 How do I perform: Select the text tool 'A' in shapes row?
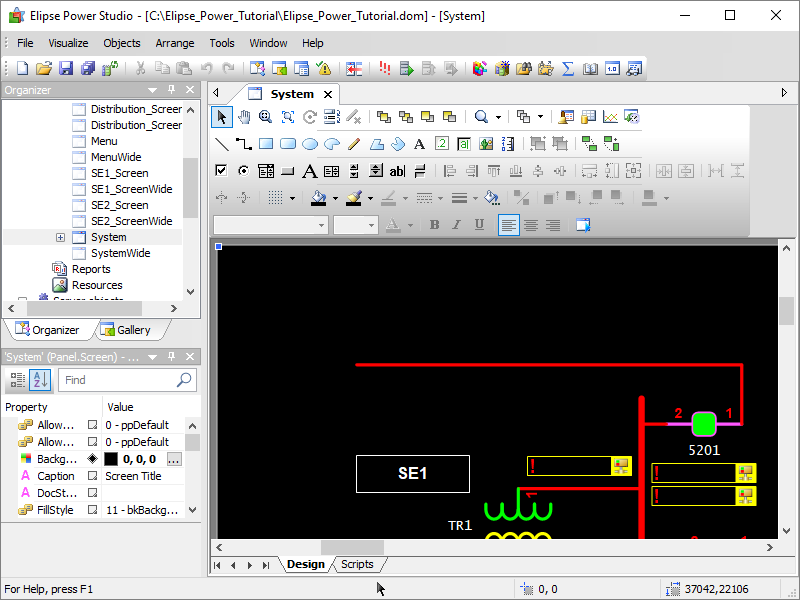click(x=419, y=144)
